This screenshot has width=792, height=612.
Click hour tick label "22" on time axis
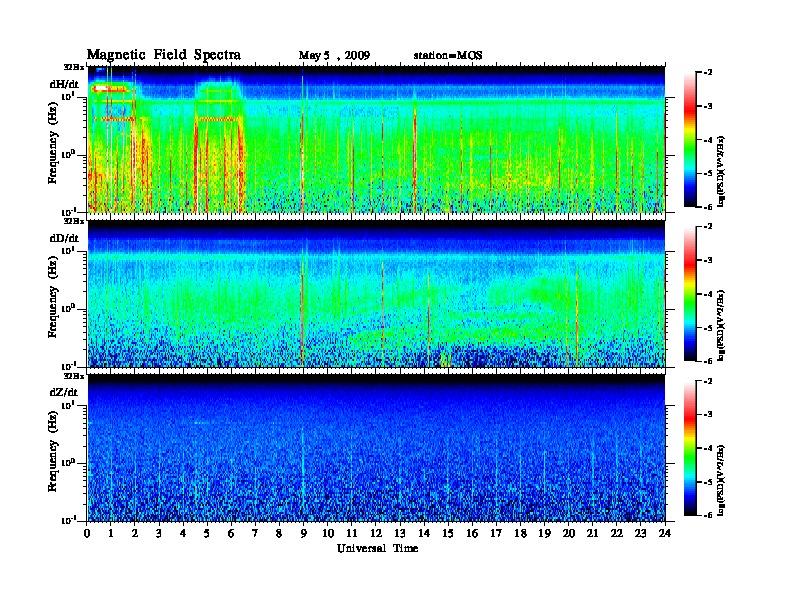click(x=617, y=533)
